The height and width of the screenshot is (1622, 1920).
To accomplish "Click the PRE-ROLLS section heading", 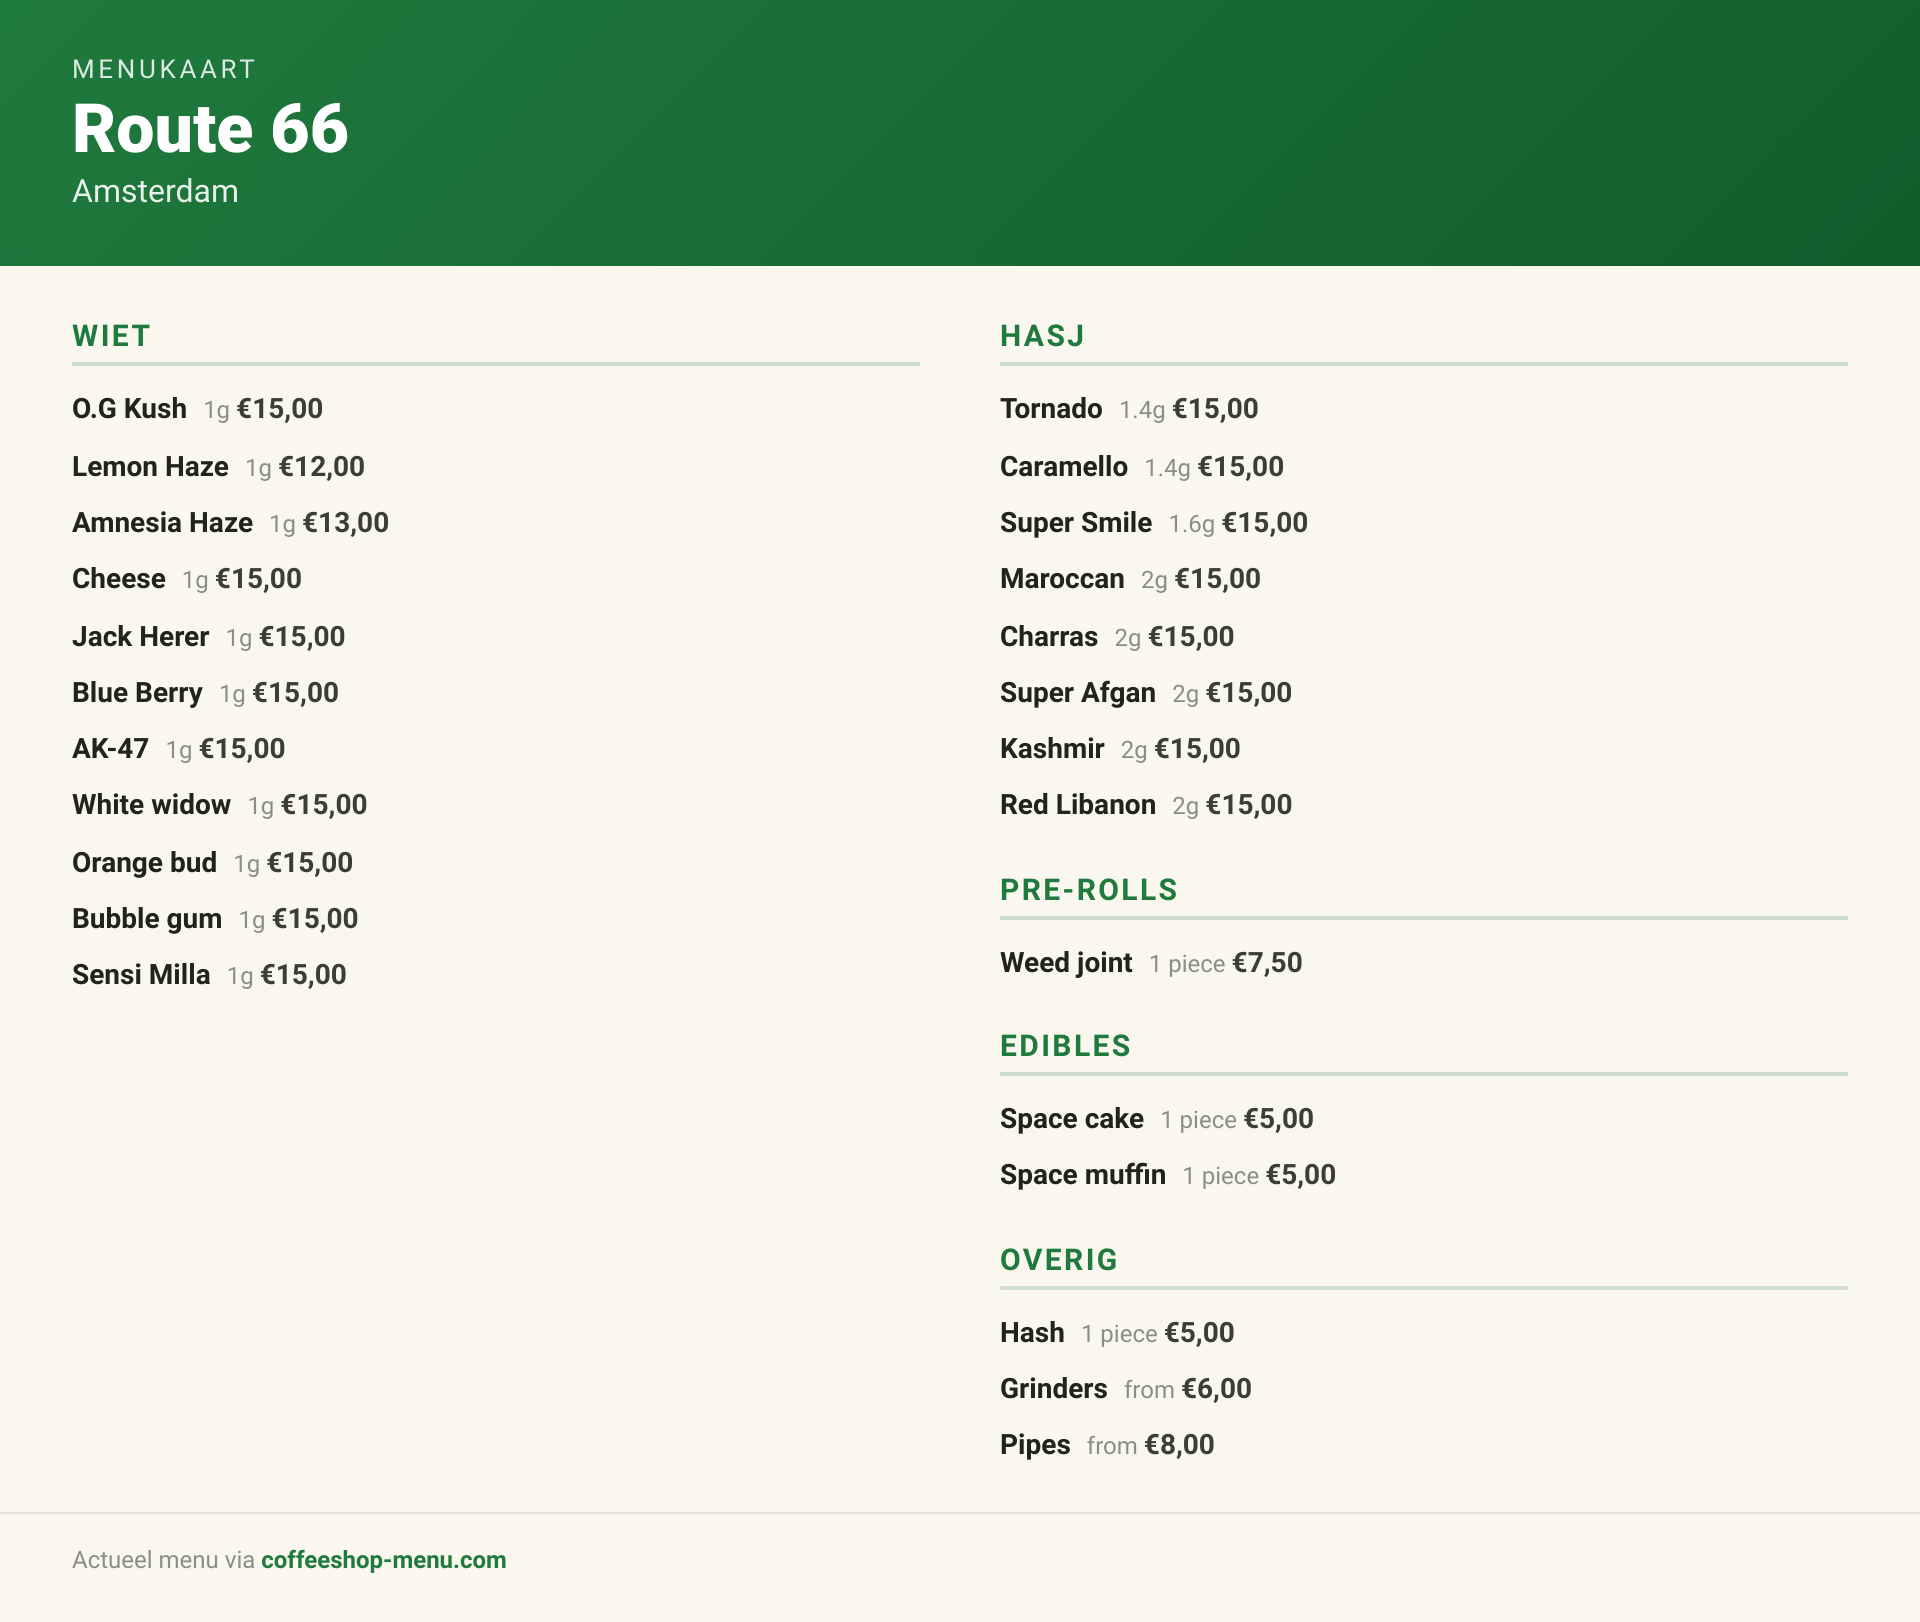I will tap(1089, 890).
